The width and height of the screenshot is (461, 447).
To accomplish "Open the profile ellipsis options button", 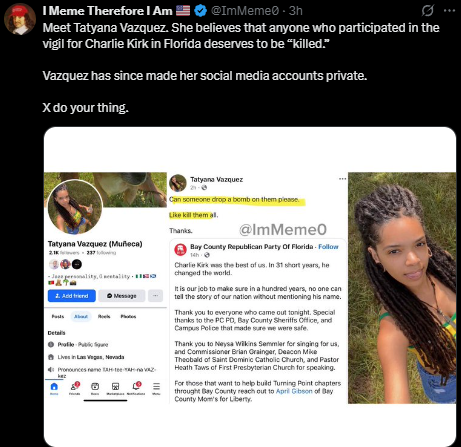I will (x=155, y=296).
